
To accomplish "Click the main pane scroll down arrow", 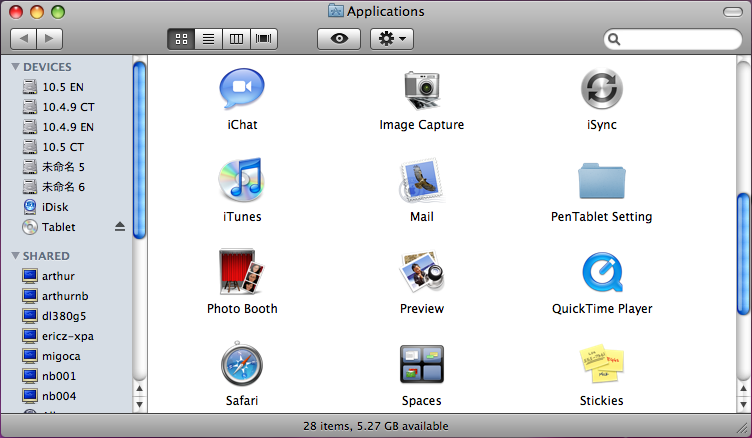I will [x=743, y=404].
